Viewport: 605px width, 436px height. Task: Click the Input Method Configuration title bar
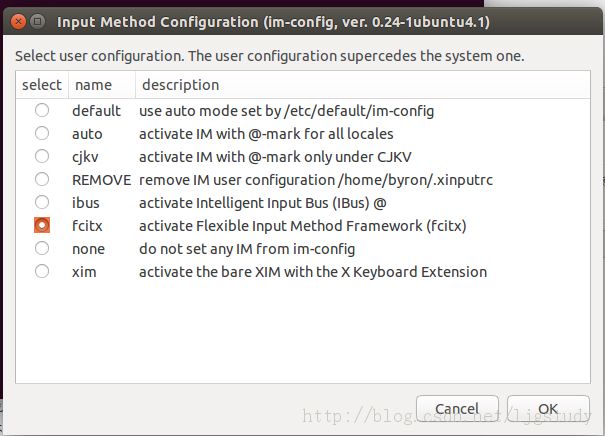tap(273, 22)
